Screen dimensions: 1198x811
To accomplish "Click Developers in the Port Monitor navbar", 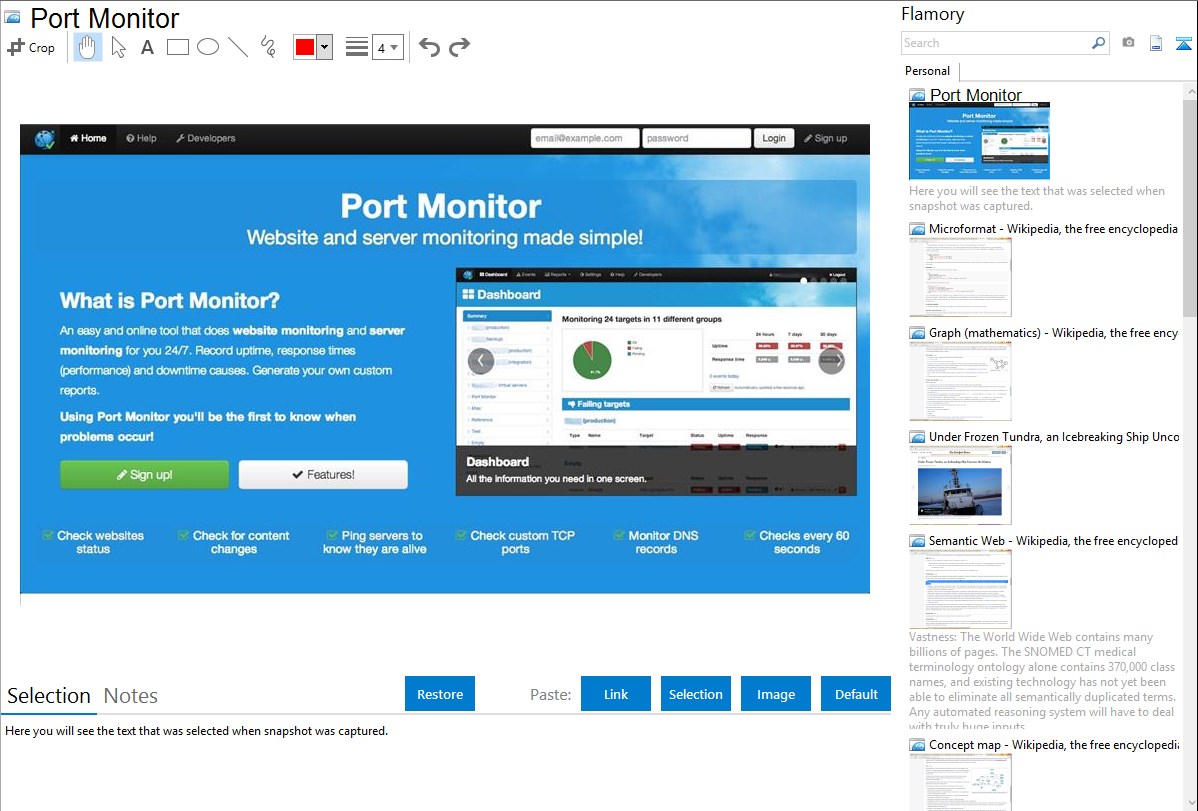I will click(x=206, y=138).
